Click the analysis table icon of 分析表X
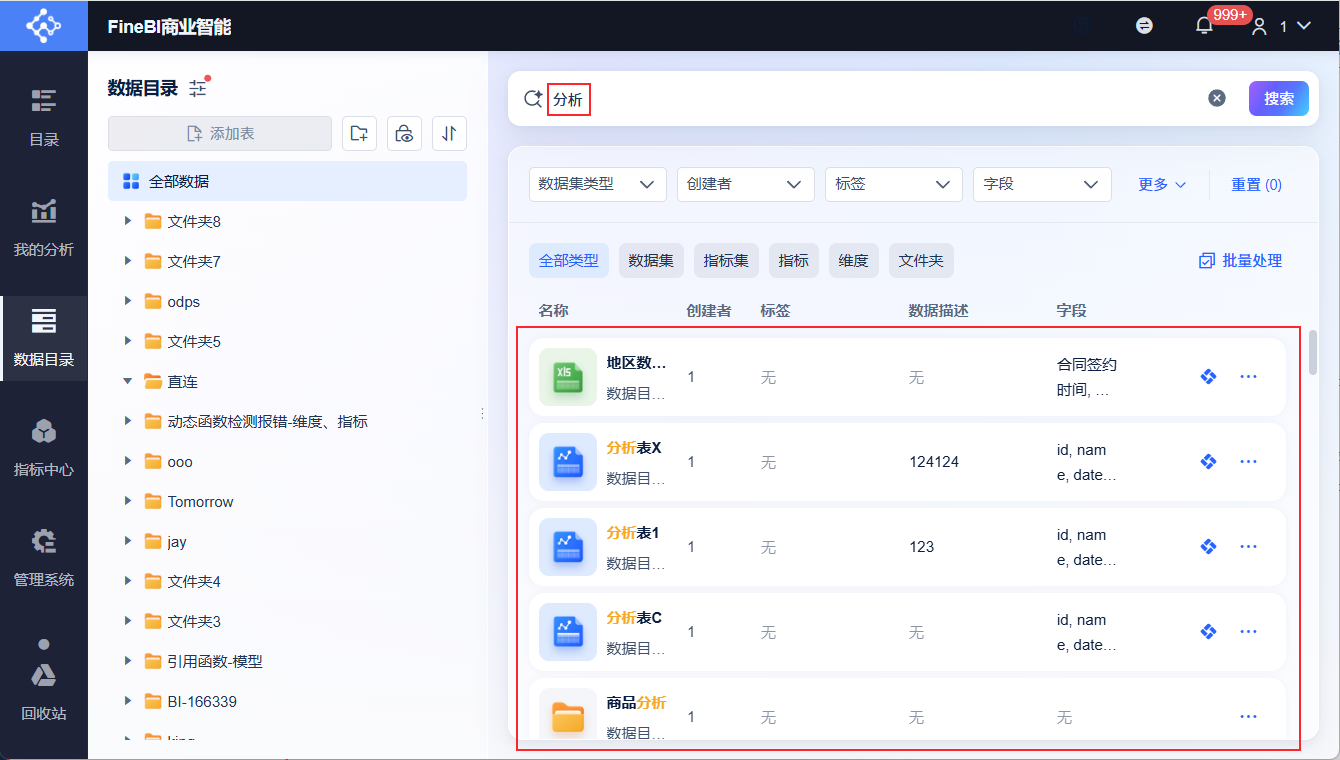 click(x=568, y=462)
